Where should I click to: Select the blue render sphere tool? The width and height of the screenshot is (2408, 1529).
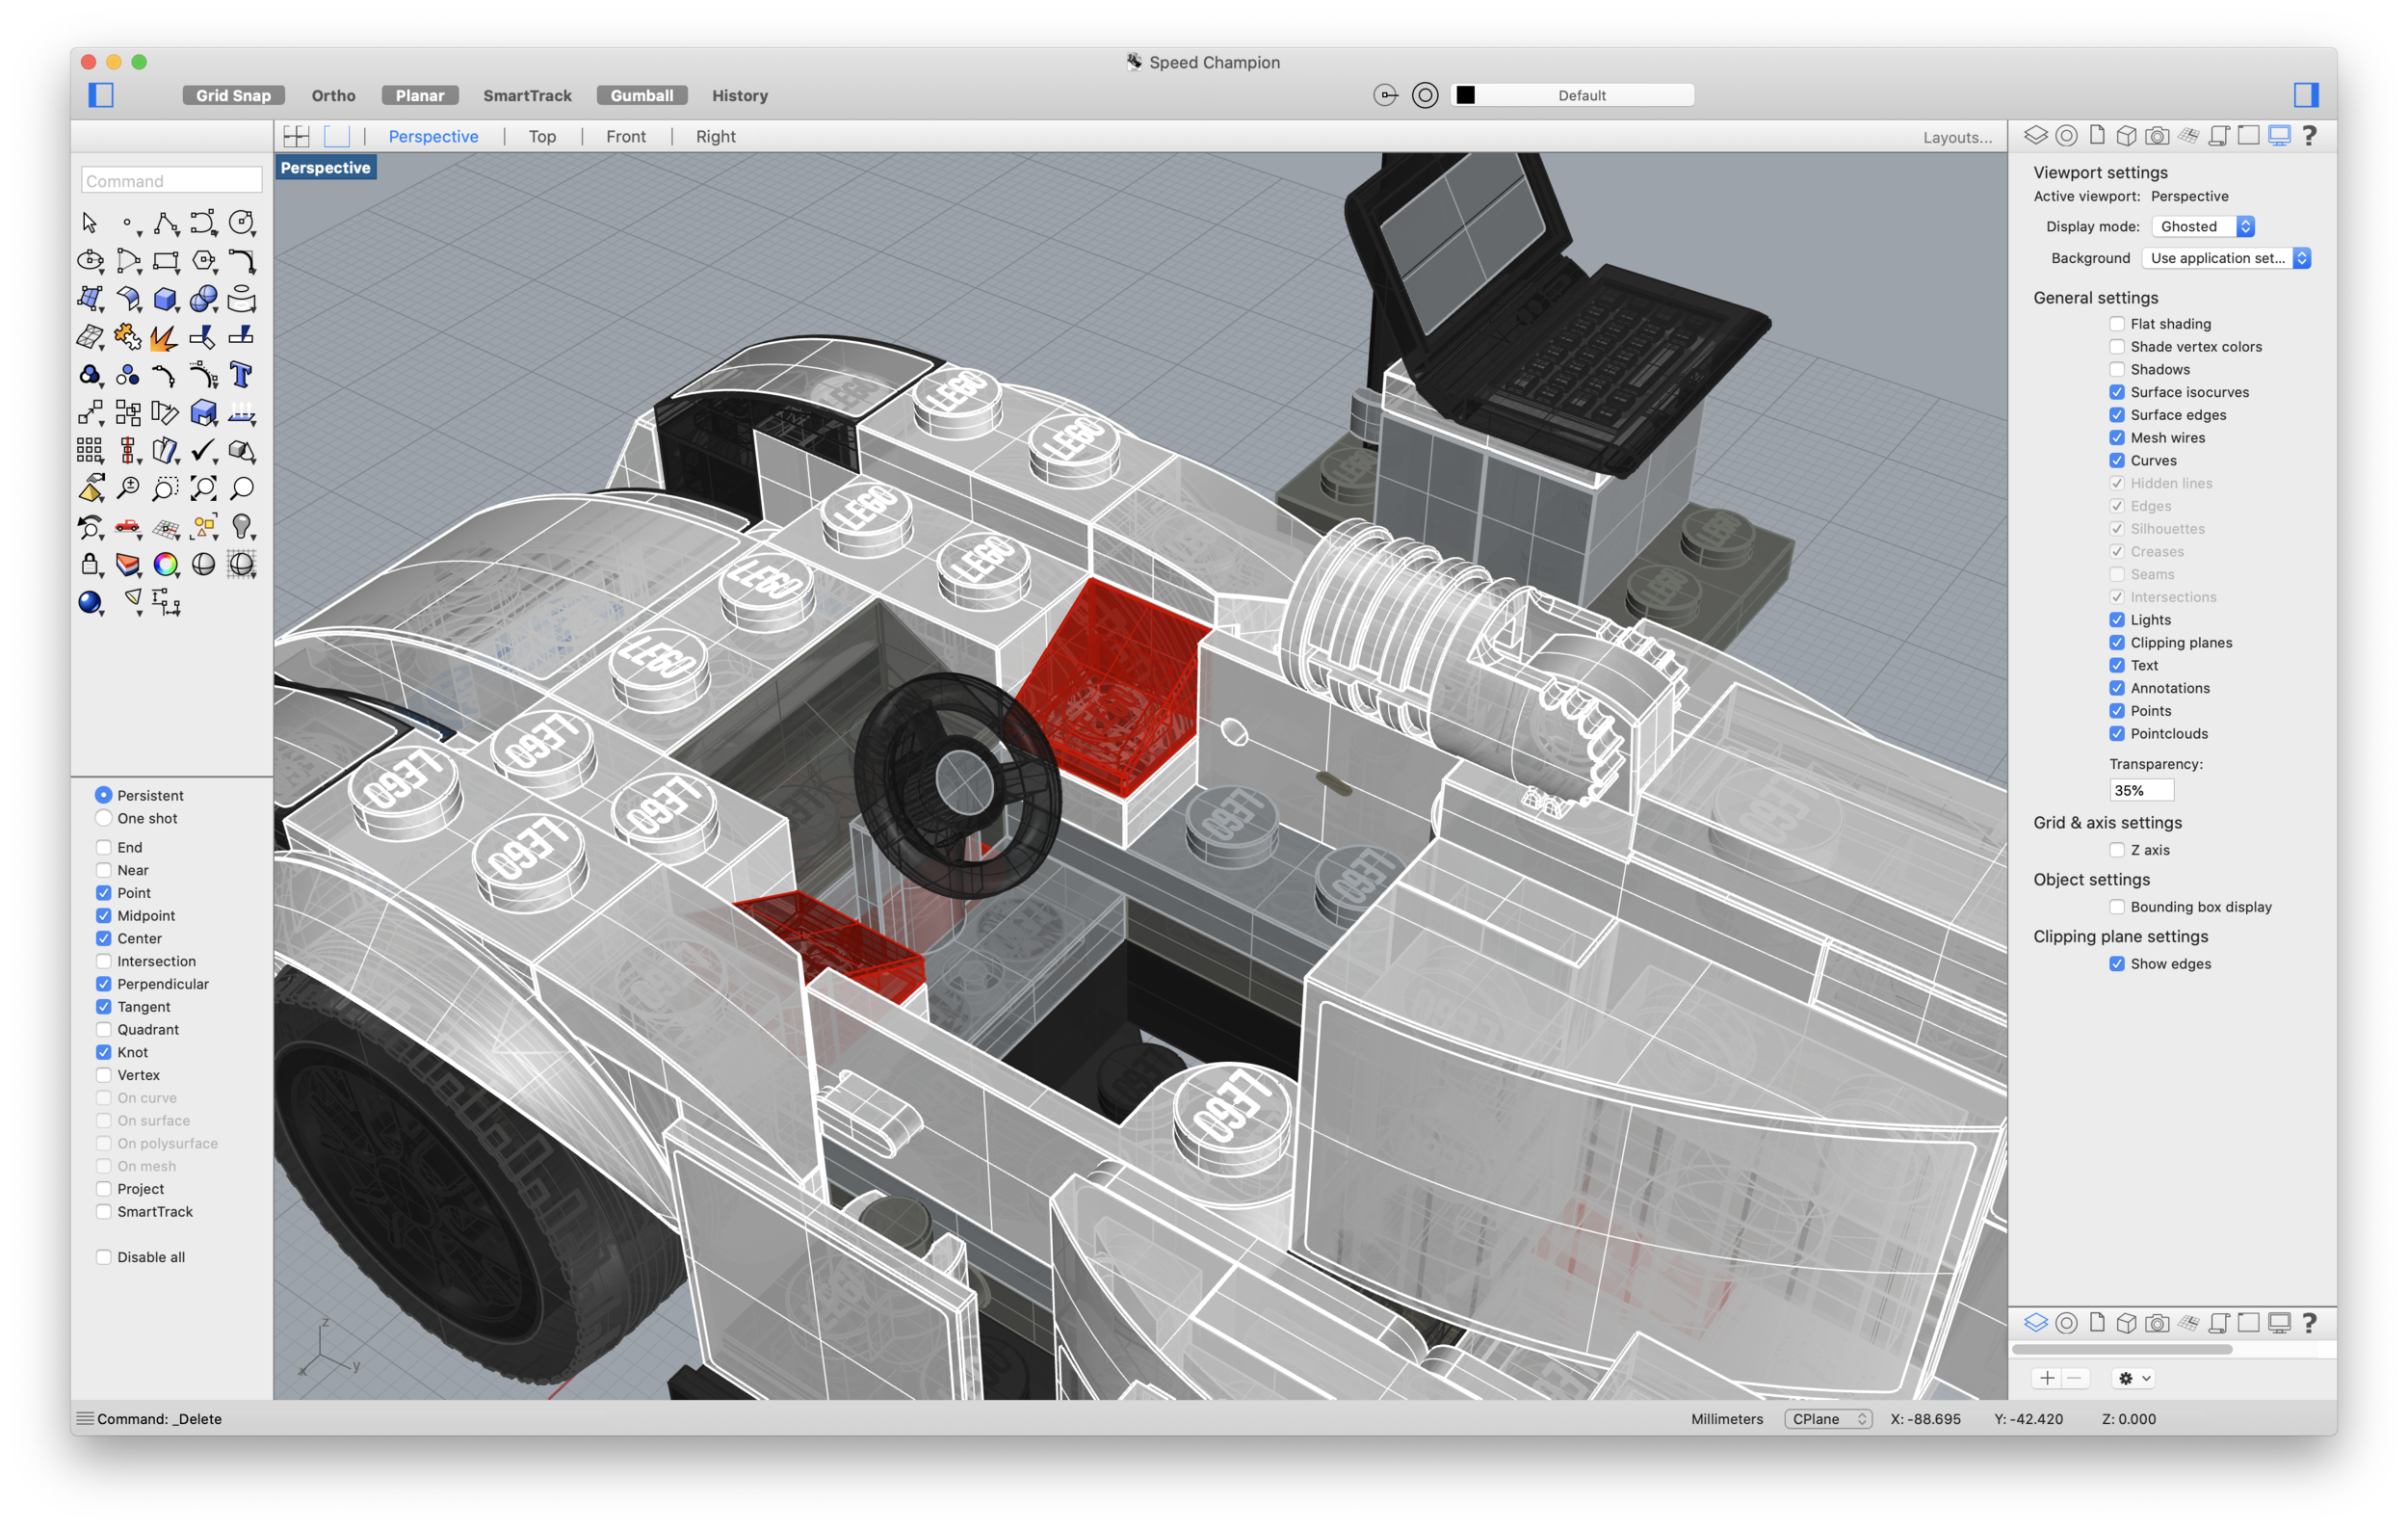click(x=90, y=602)
